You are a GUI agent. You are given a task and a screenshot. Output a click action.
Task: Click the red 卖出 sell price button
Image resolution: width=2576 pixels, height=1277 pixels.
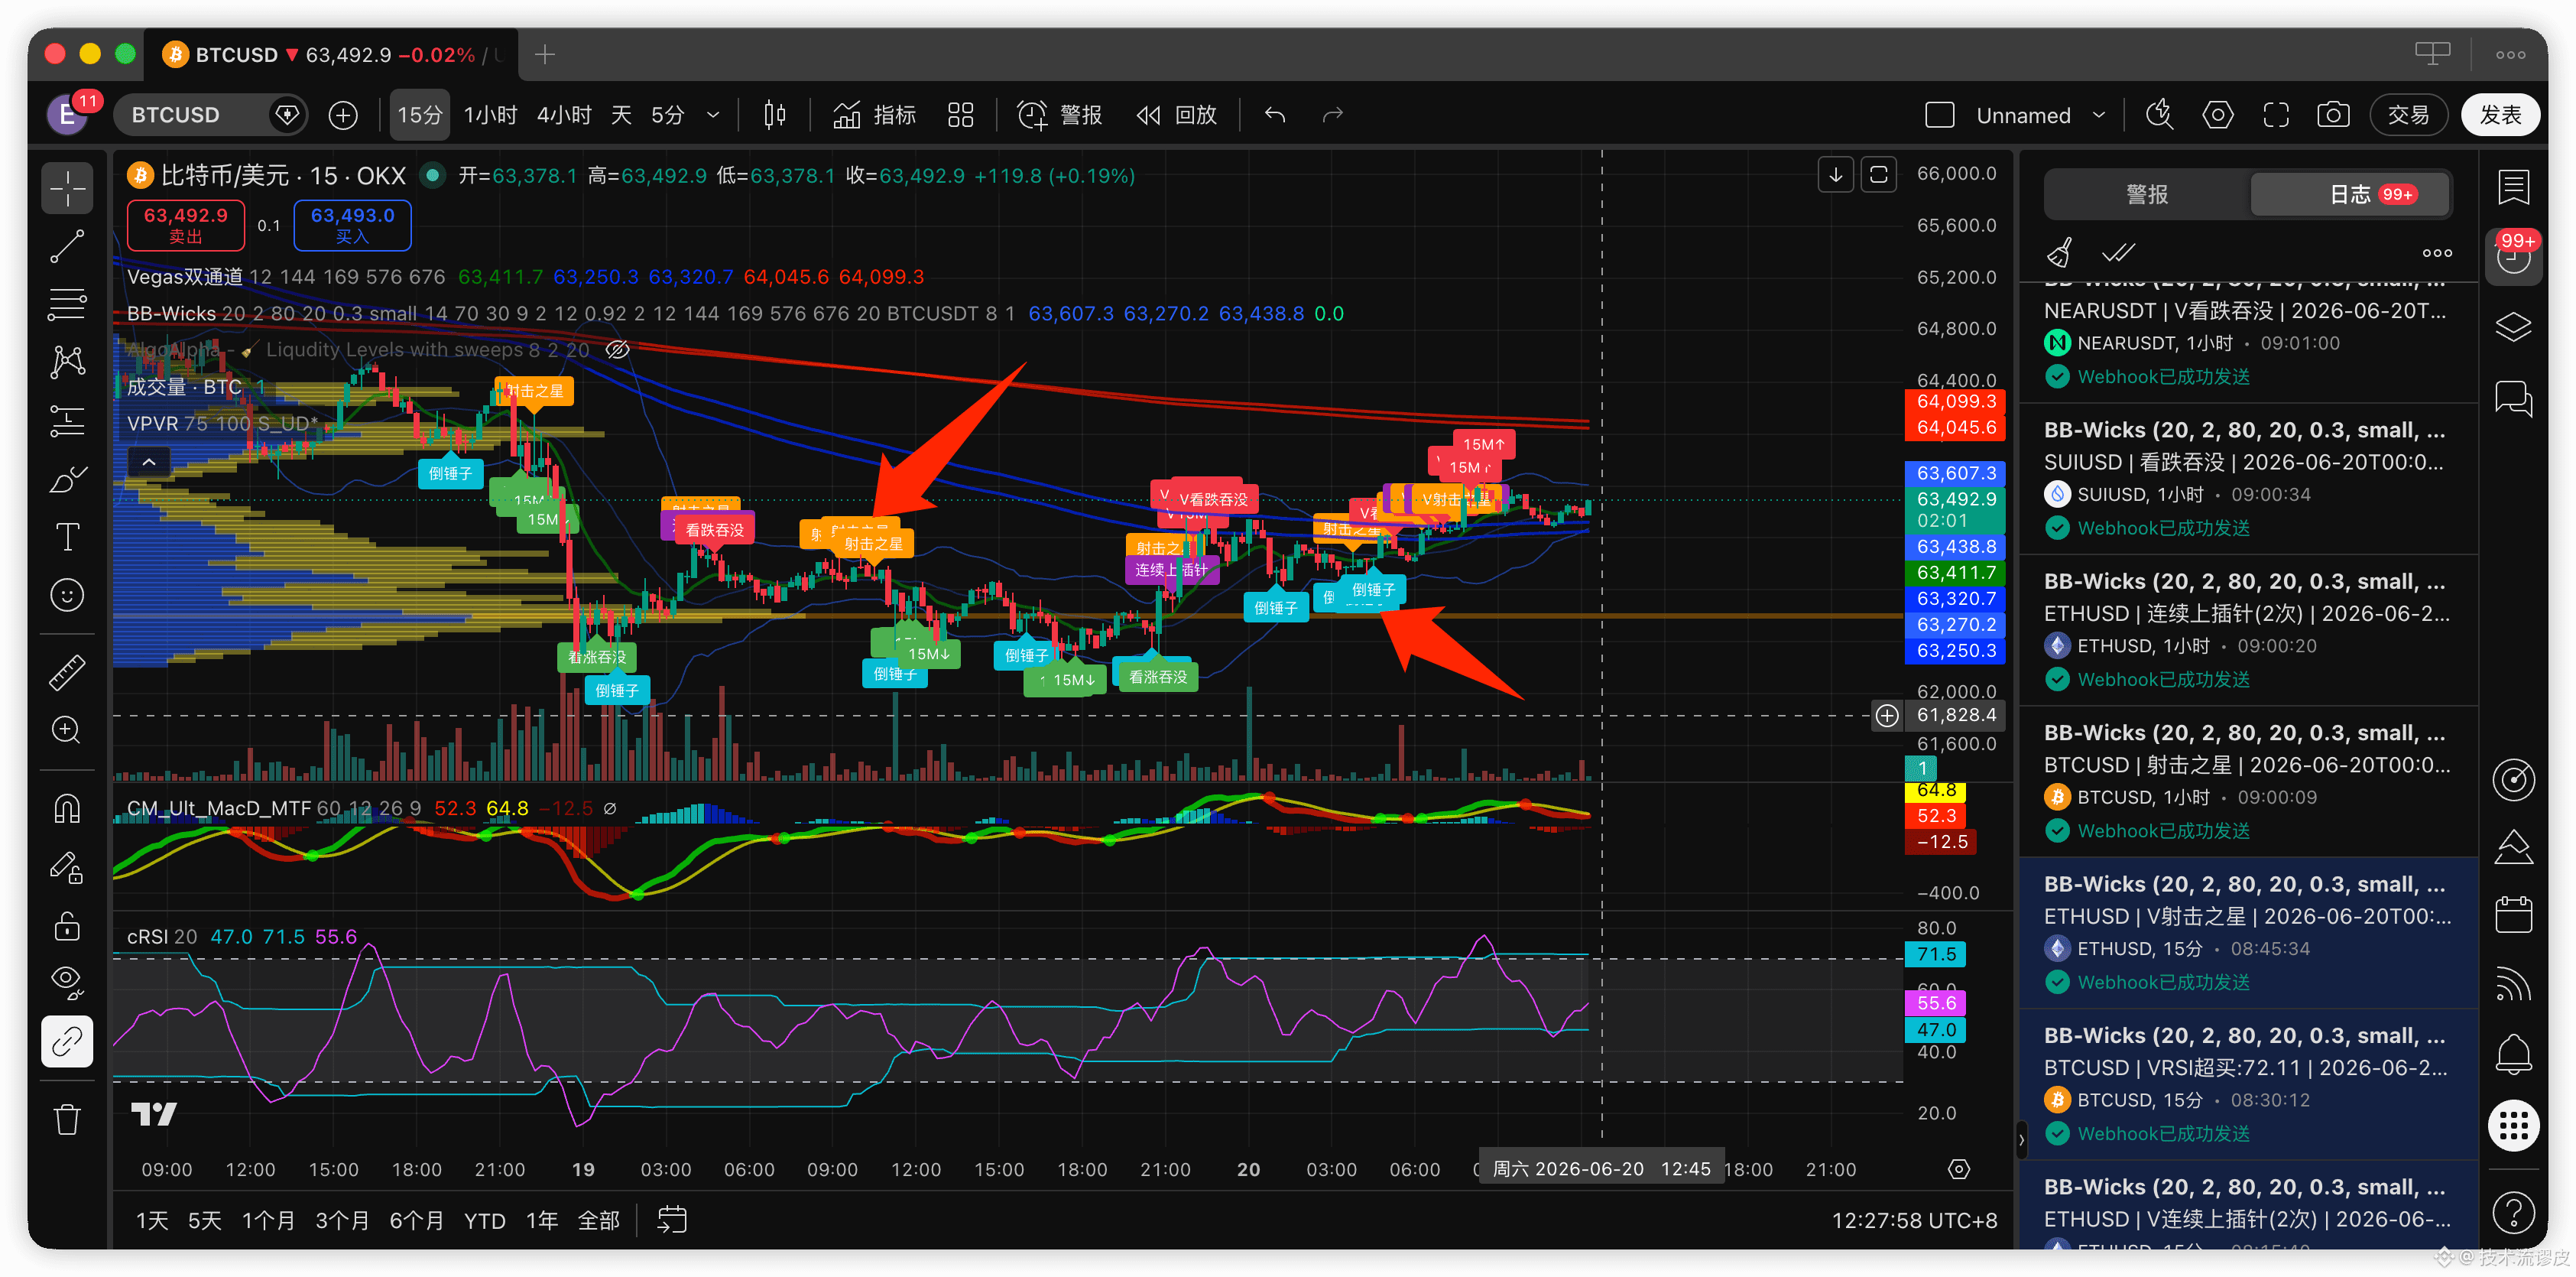pyautogui.click(x=186, y=225)
